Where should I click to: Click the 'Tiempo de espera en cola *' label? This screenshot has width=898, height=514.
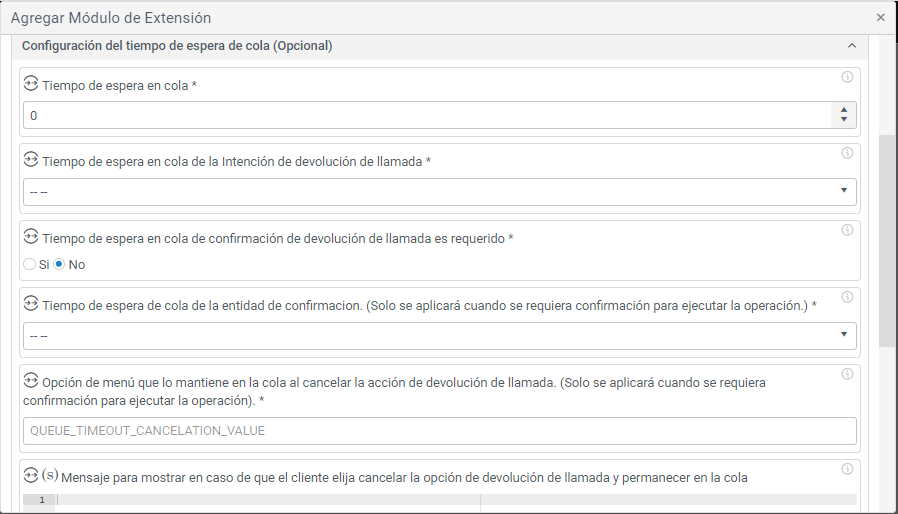[119, 85]
